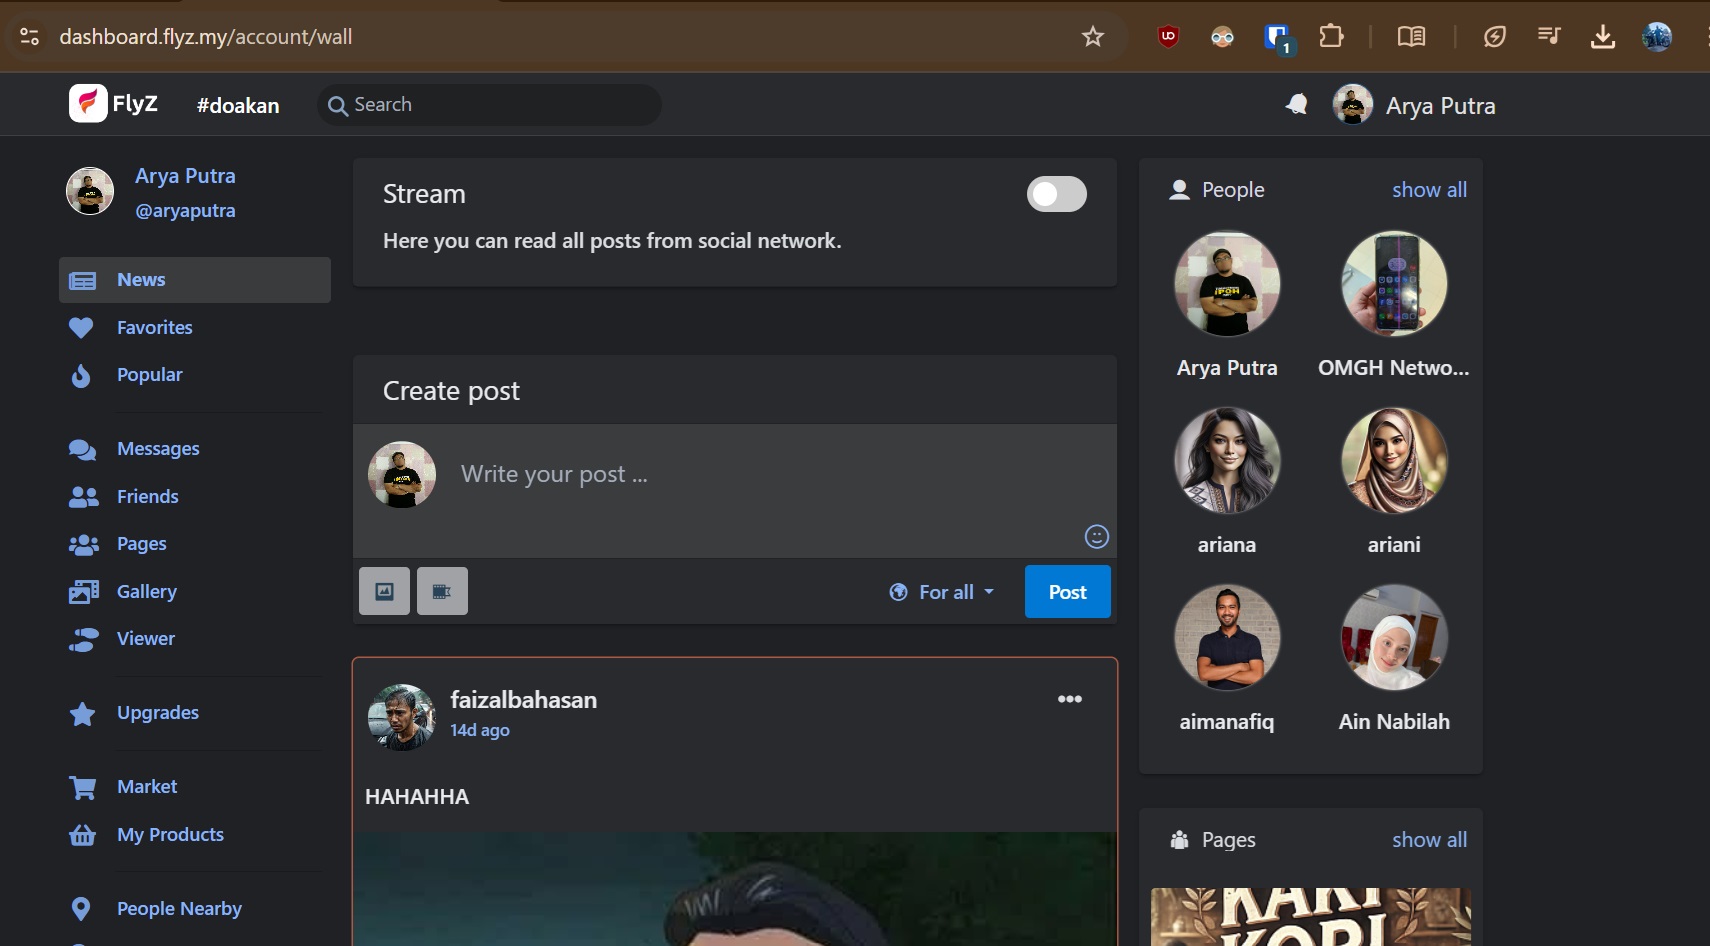Click the blue Post button
This screenshot has width=1710, height=946.
(1068, 592)
